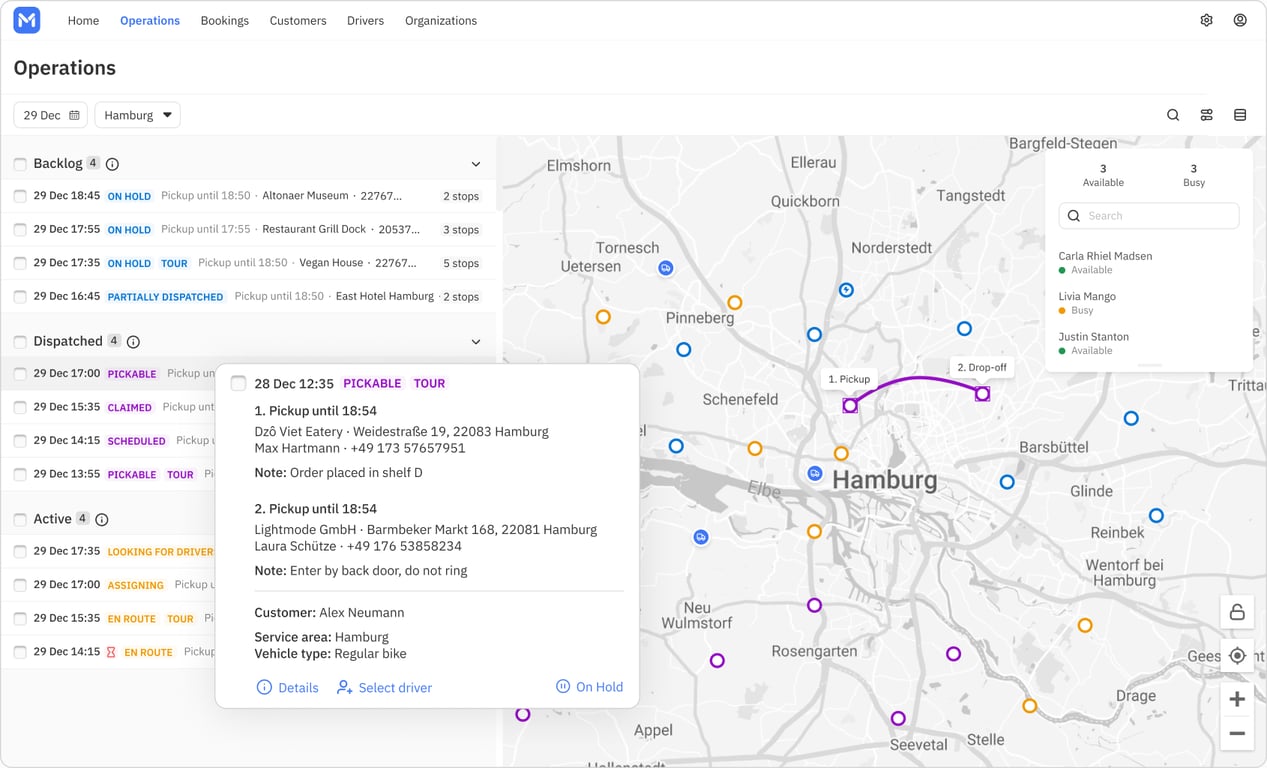This screenshot has height=768, width=1267.
Task: Show info icon next to Dispatched heading
Action: (x=133, y=341)
